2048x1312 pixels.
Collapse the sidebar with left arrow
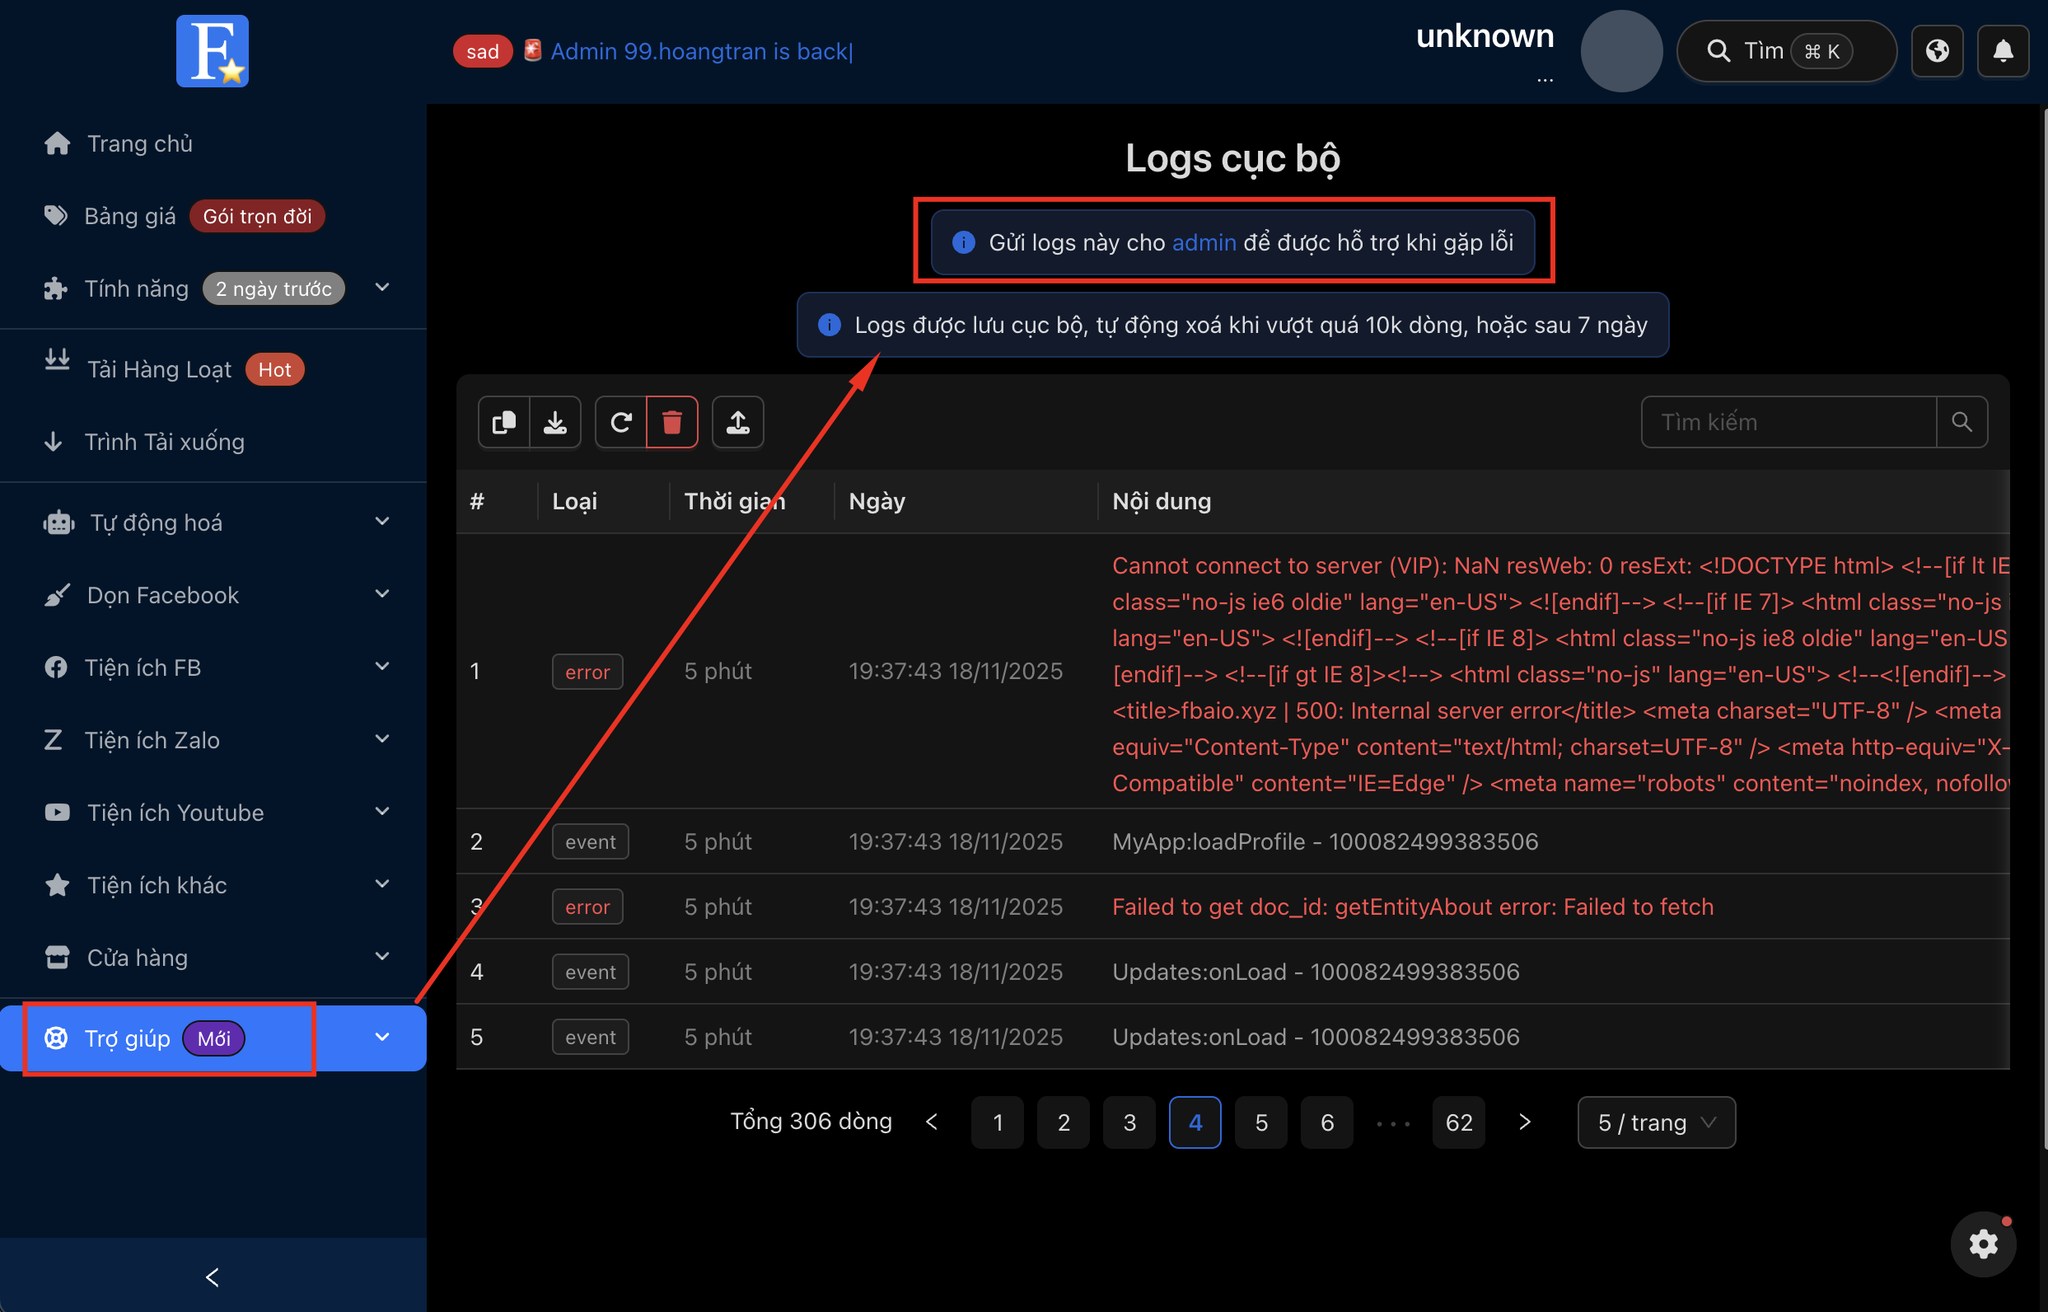pyautogui.click(x=212, y=1277)
